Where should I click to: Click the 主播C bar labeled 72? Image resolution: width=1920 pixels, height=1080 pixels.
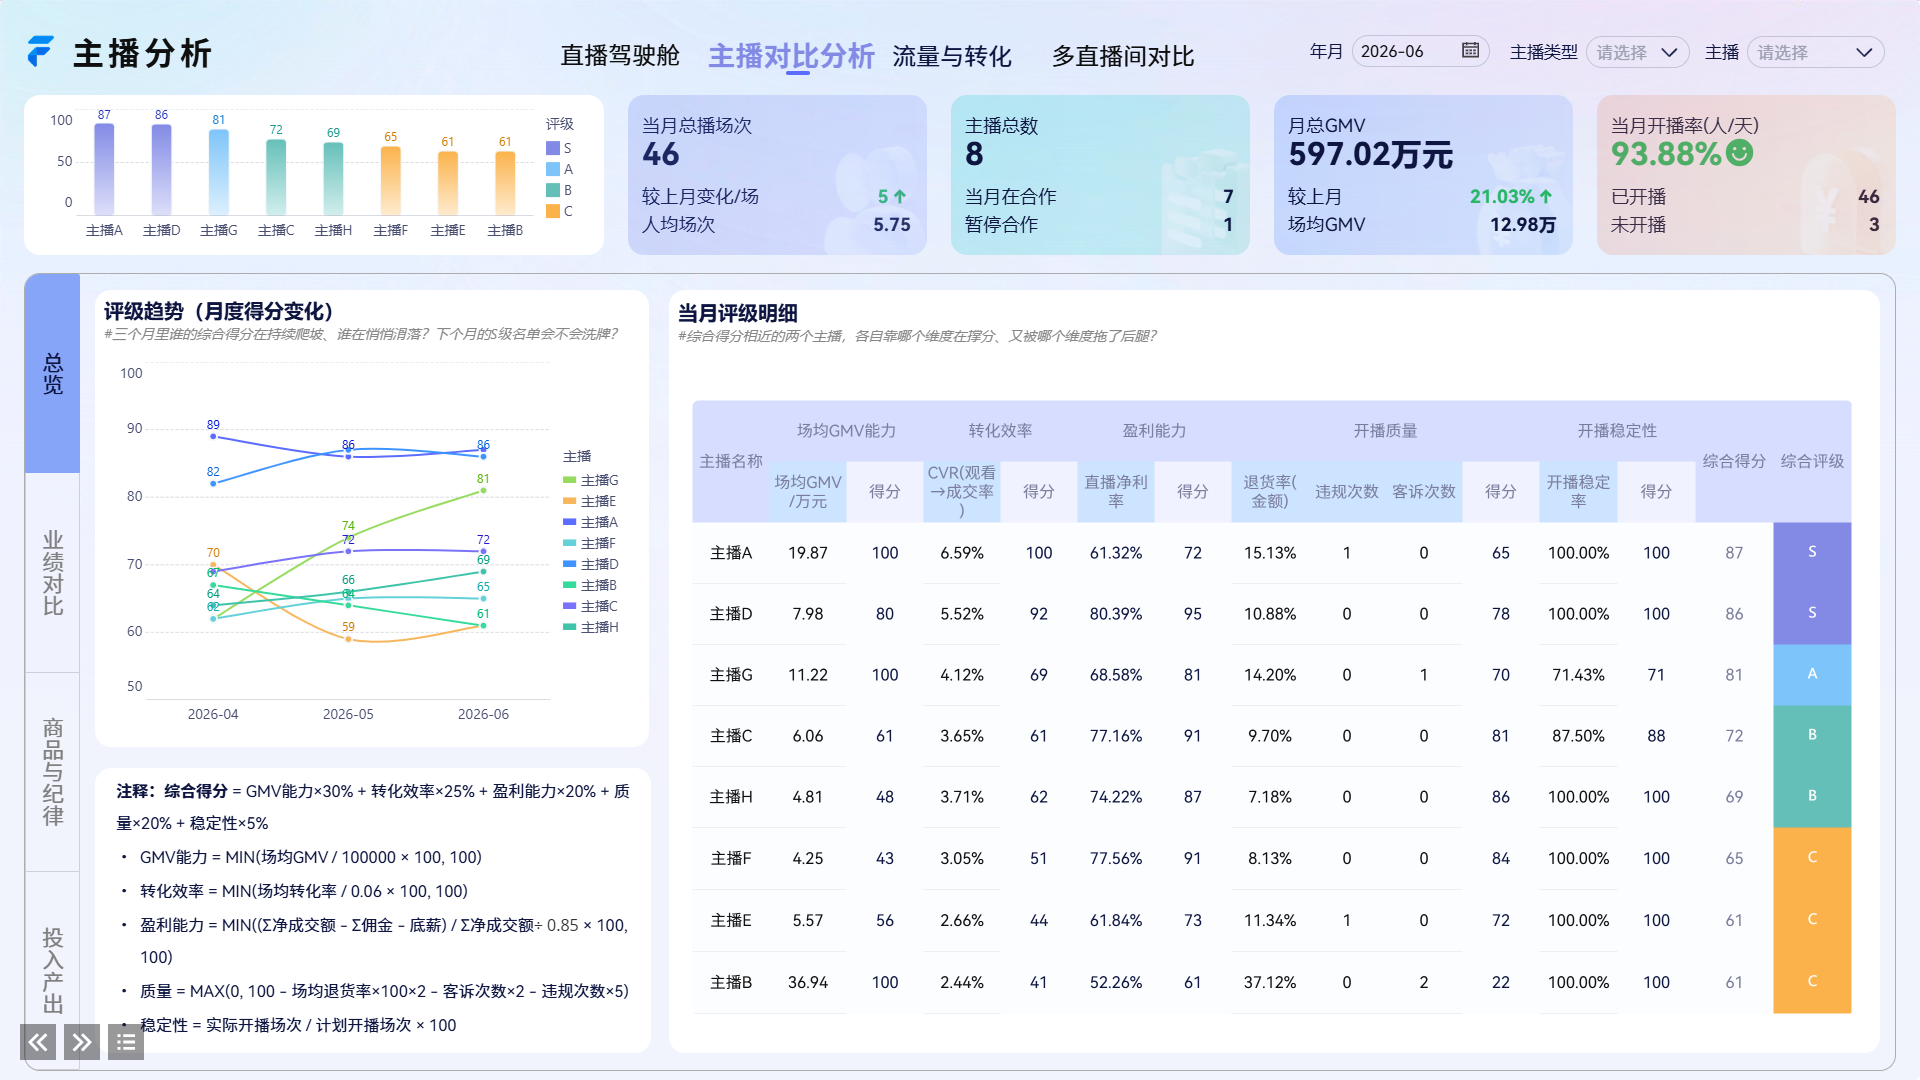tap(276, 177)
